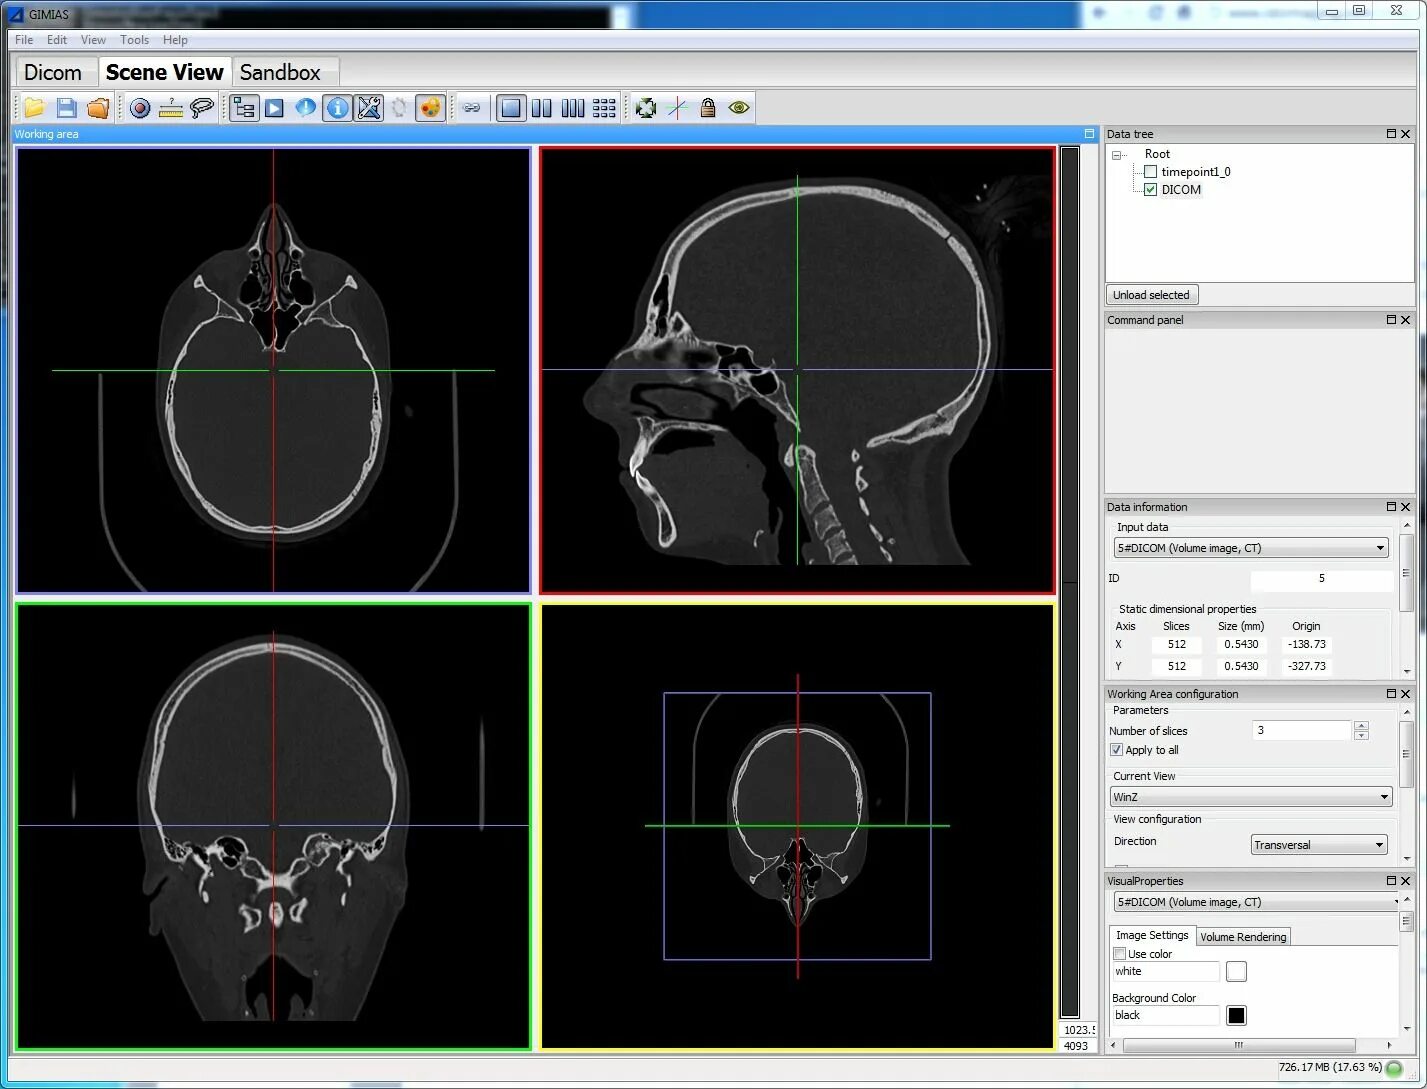Viewport: 1427px width, 1089px height.
Task: Click the blue play arrow icon
Action: click(275, 108)
